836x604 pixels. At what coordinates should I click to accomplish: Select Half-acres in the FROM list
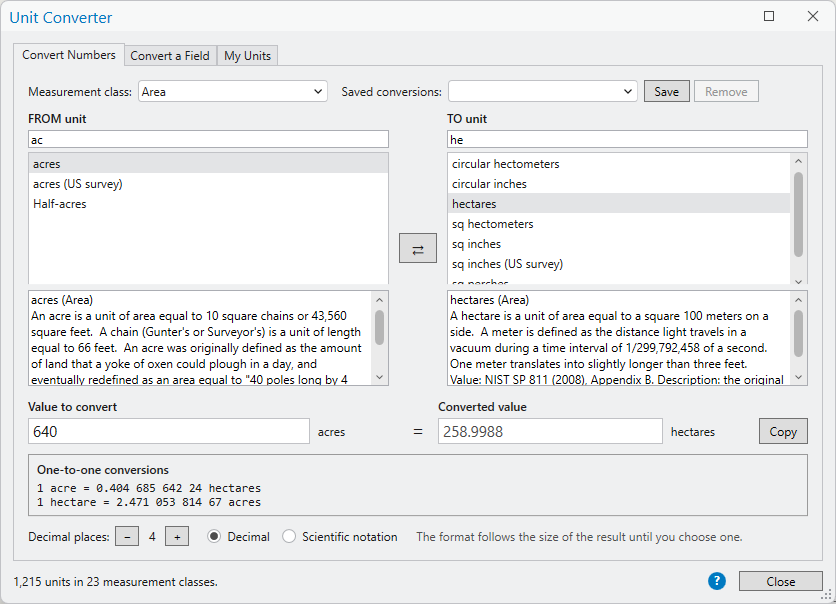click(x=208, y=204)
